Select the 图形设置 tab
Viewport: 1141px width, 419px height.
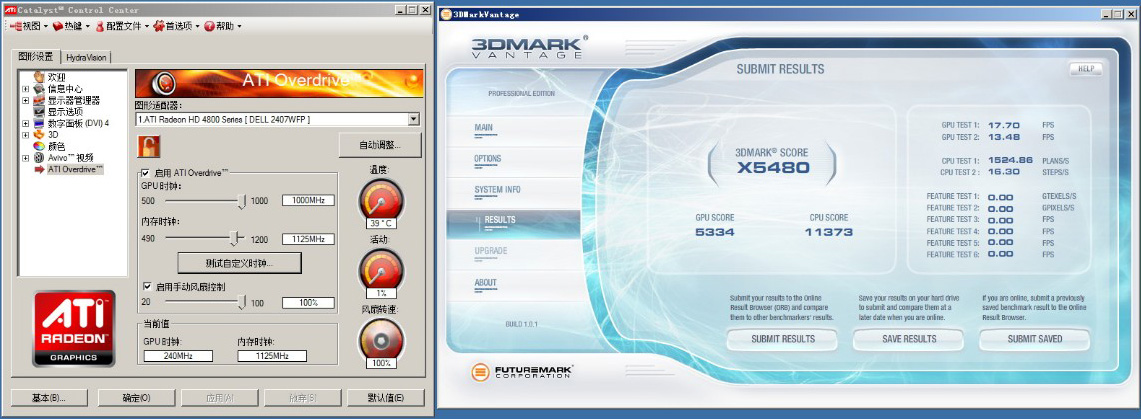(x=36, y=56)
